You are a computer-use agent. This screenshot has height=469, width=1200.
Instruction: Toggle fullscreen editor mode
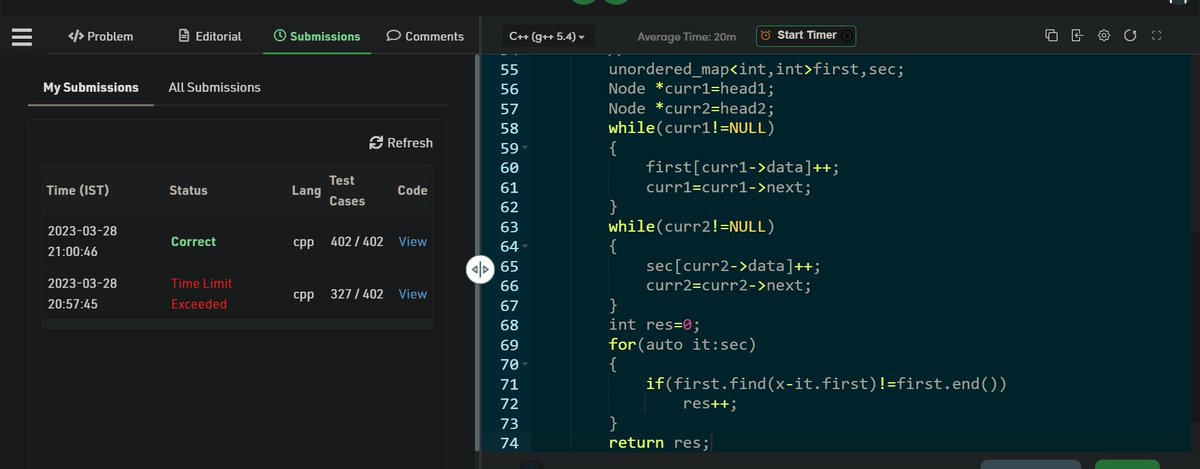pos(1156,36)
